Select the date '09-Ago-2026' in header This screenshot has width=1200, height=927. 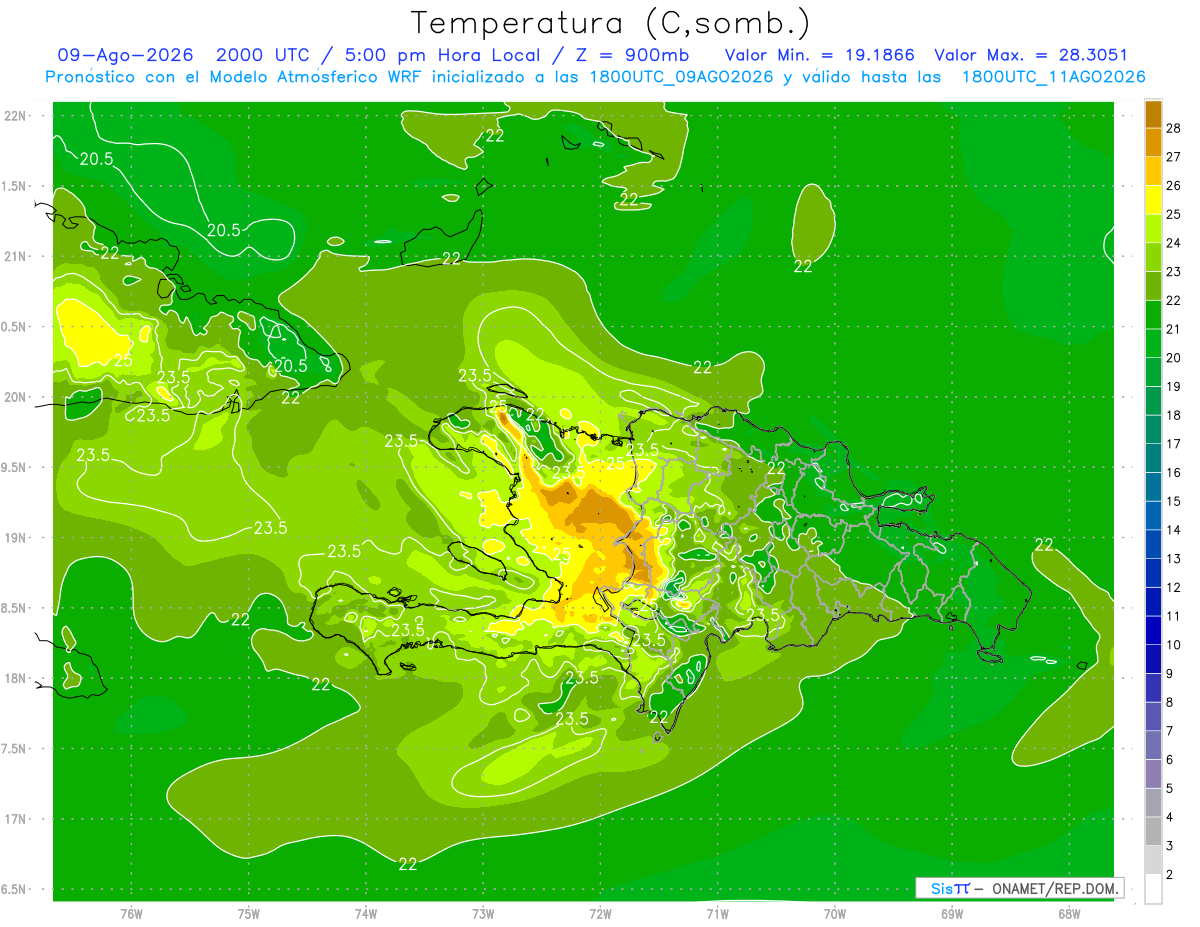click(x=126, y=55)
